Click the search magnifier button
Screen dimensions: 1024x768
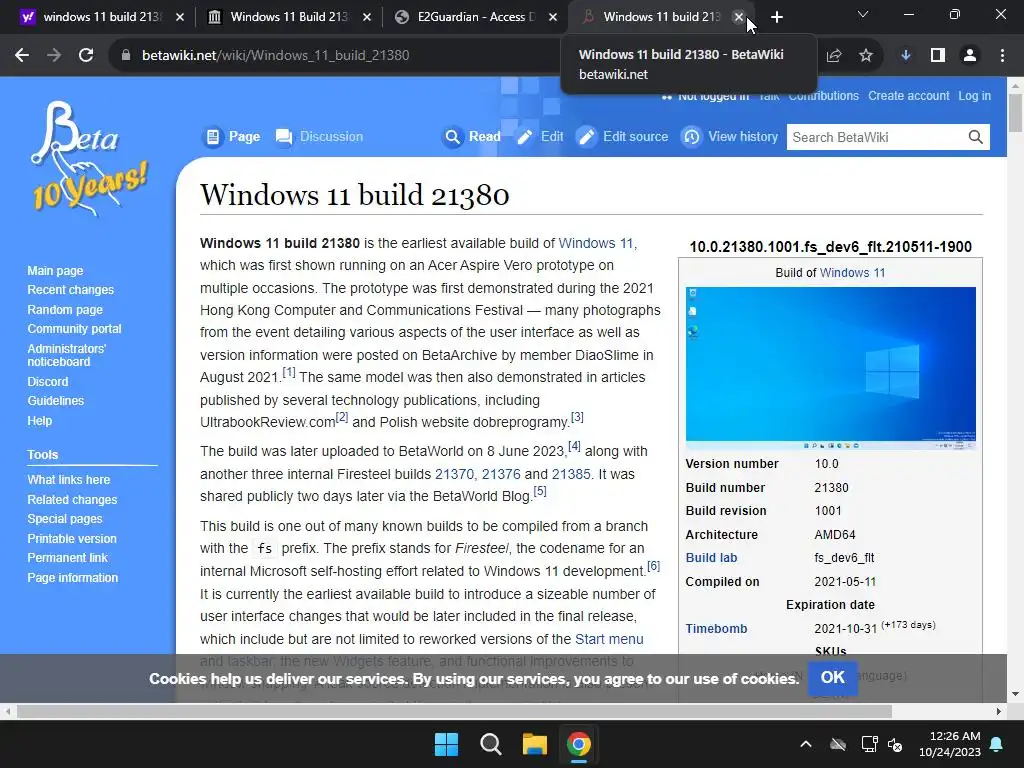pyautogui.click(x=976, y=137)
